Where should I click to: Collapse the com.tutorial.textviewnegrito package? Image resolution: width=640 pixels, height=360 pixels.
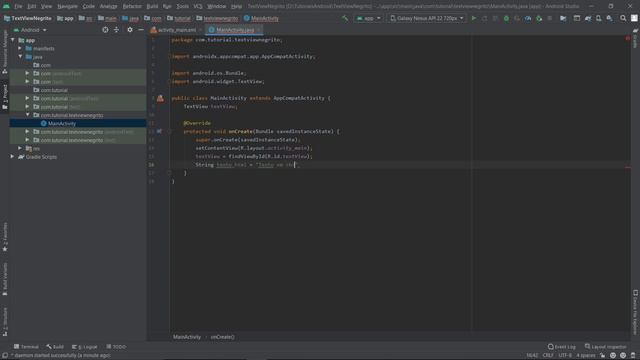(28, 115)
